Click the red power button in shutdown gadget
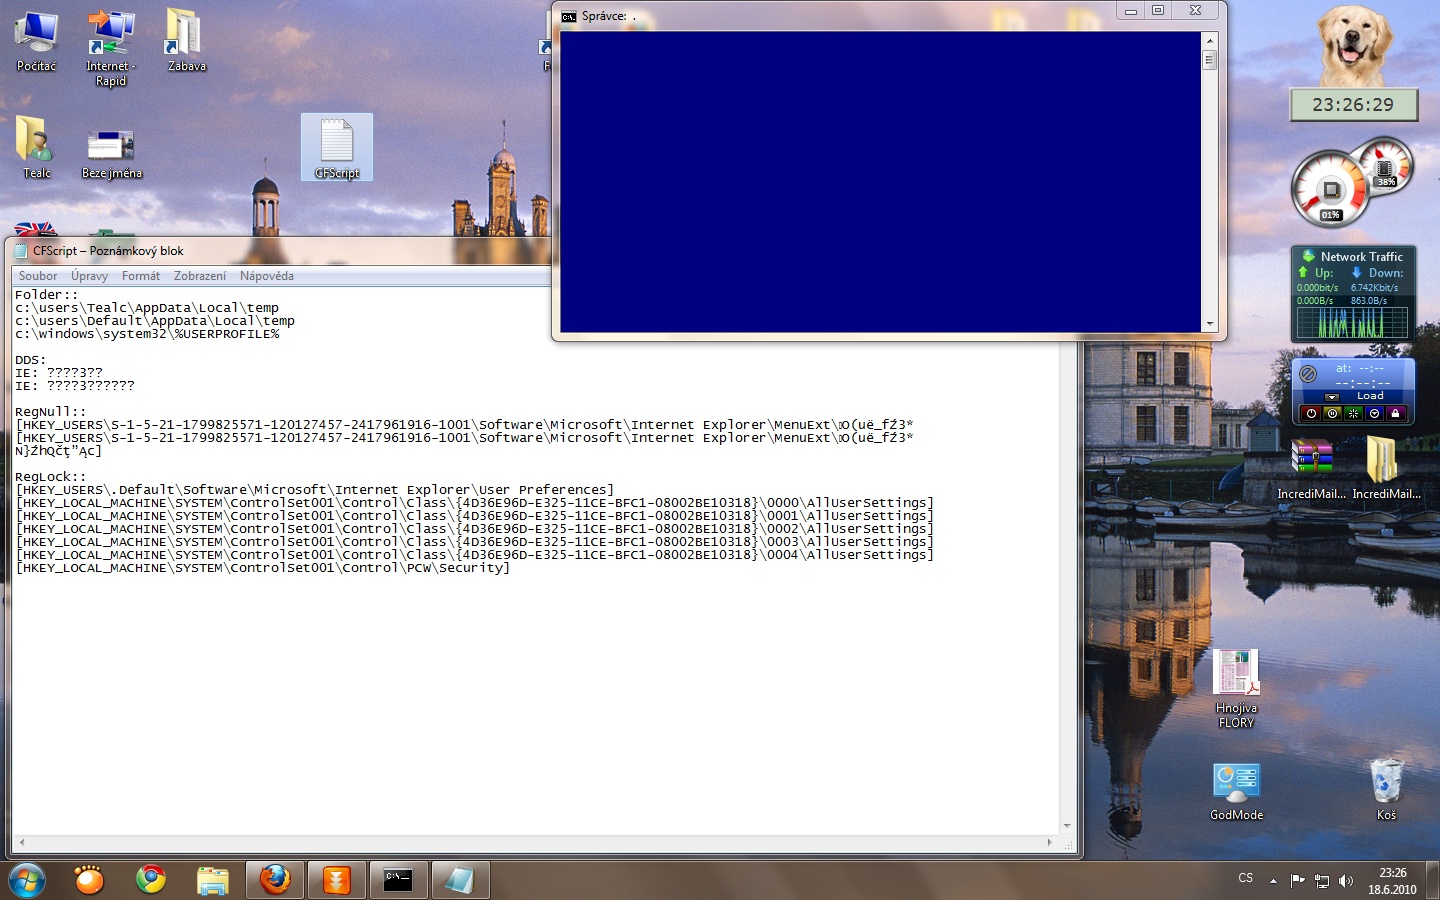The image size is (1440, 900). 1311,413
